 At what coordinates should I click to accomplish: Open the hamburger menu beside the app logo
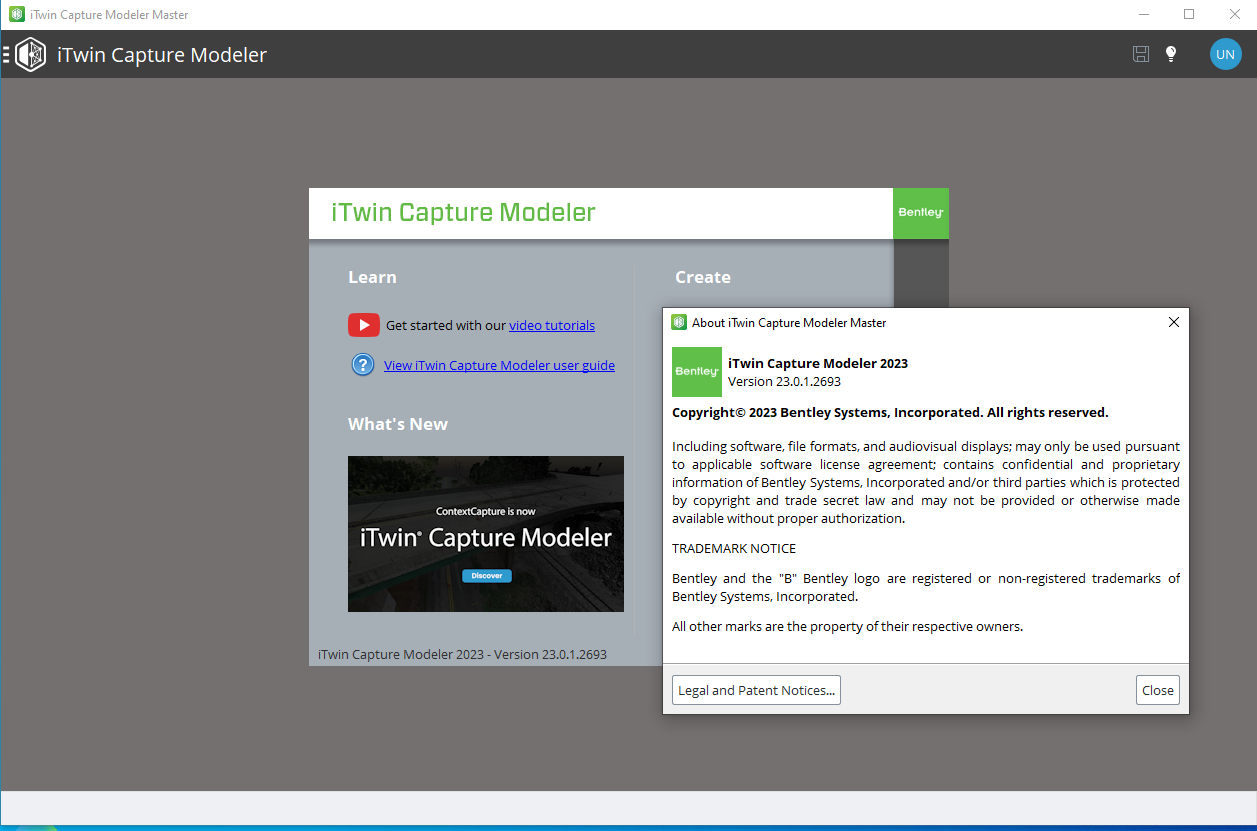[6, 54]
